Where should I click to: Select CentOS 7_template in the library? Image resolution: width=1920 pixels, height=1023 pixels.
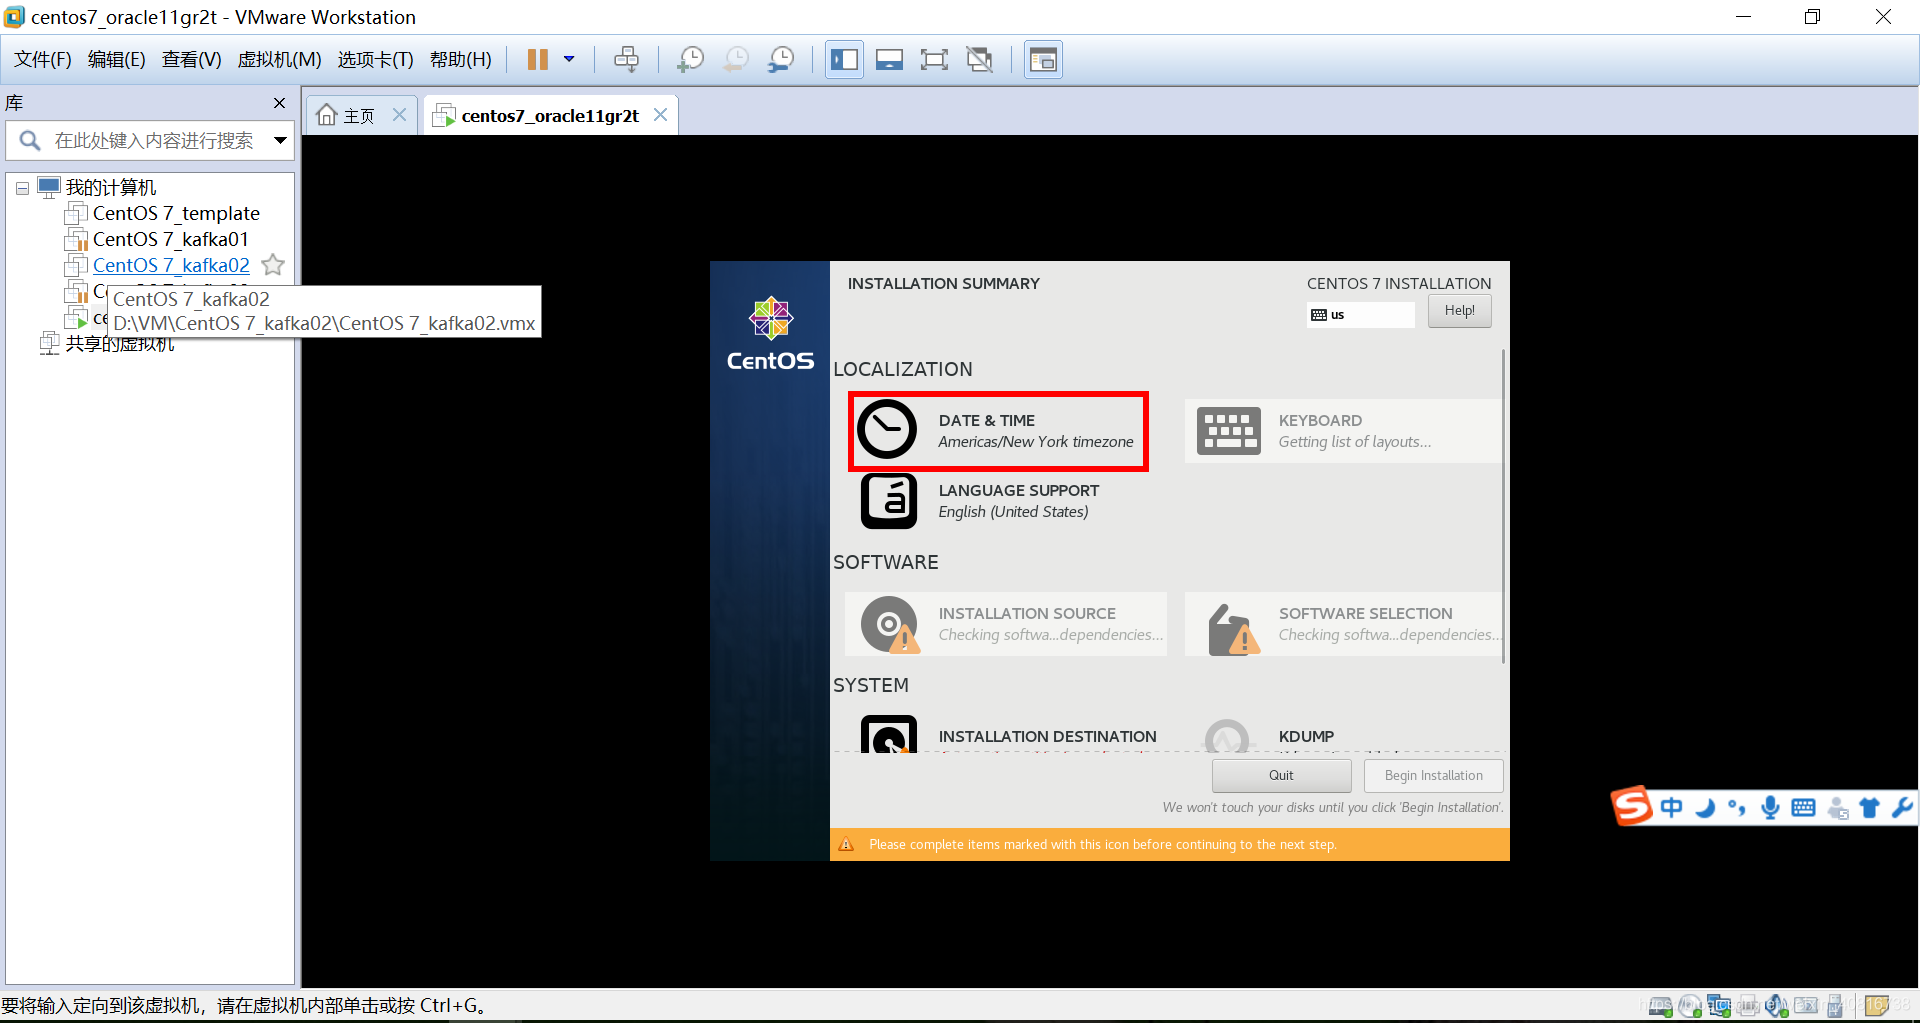click(x=176, y=214)
